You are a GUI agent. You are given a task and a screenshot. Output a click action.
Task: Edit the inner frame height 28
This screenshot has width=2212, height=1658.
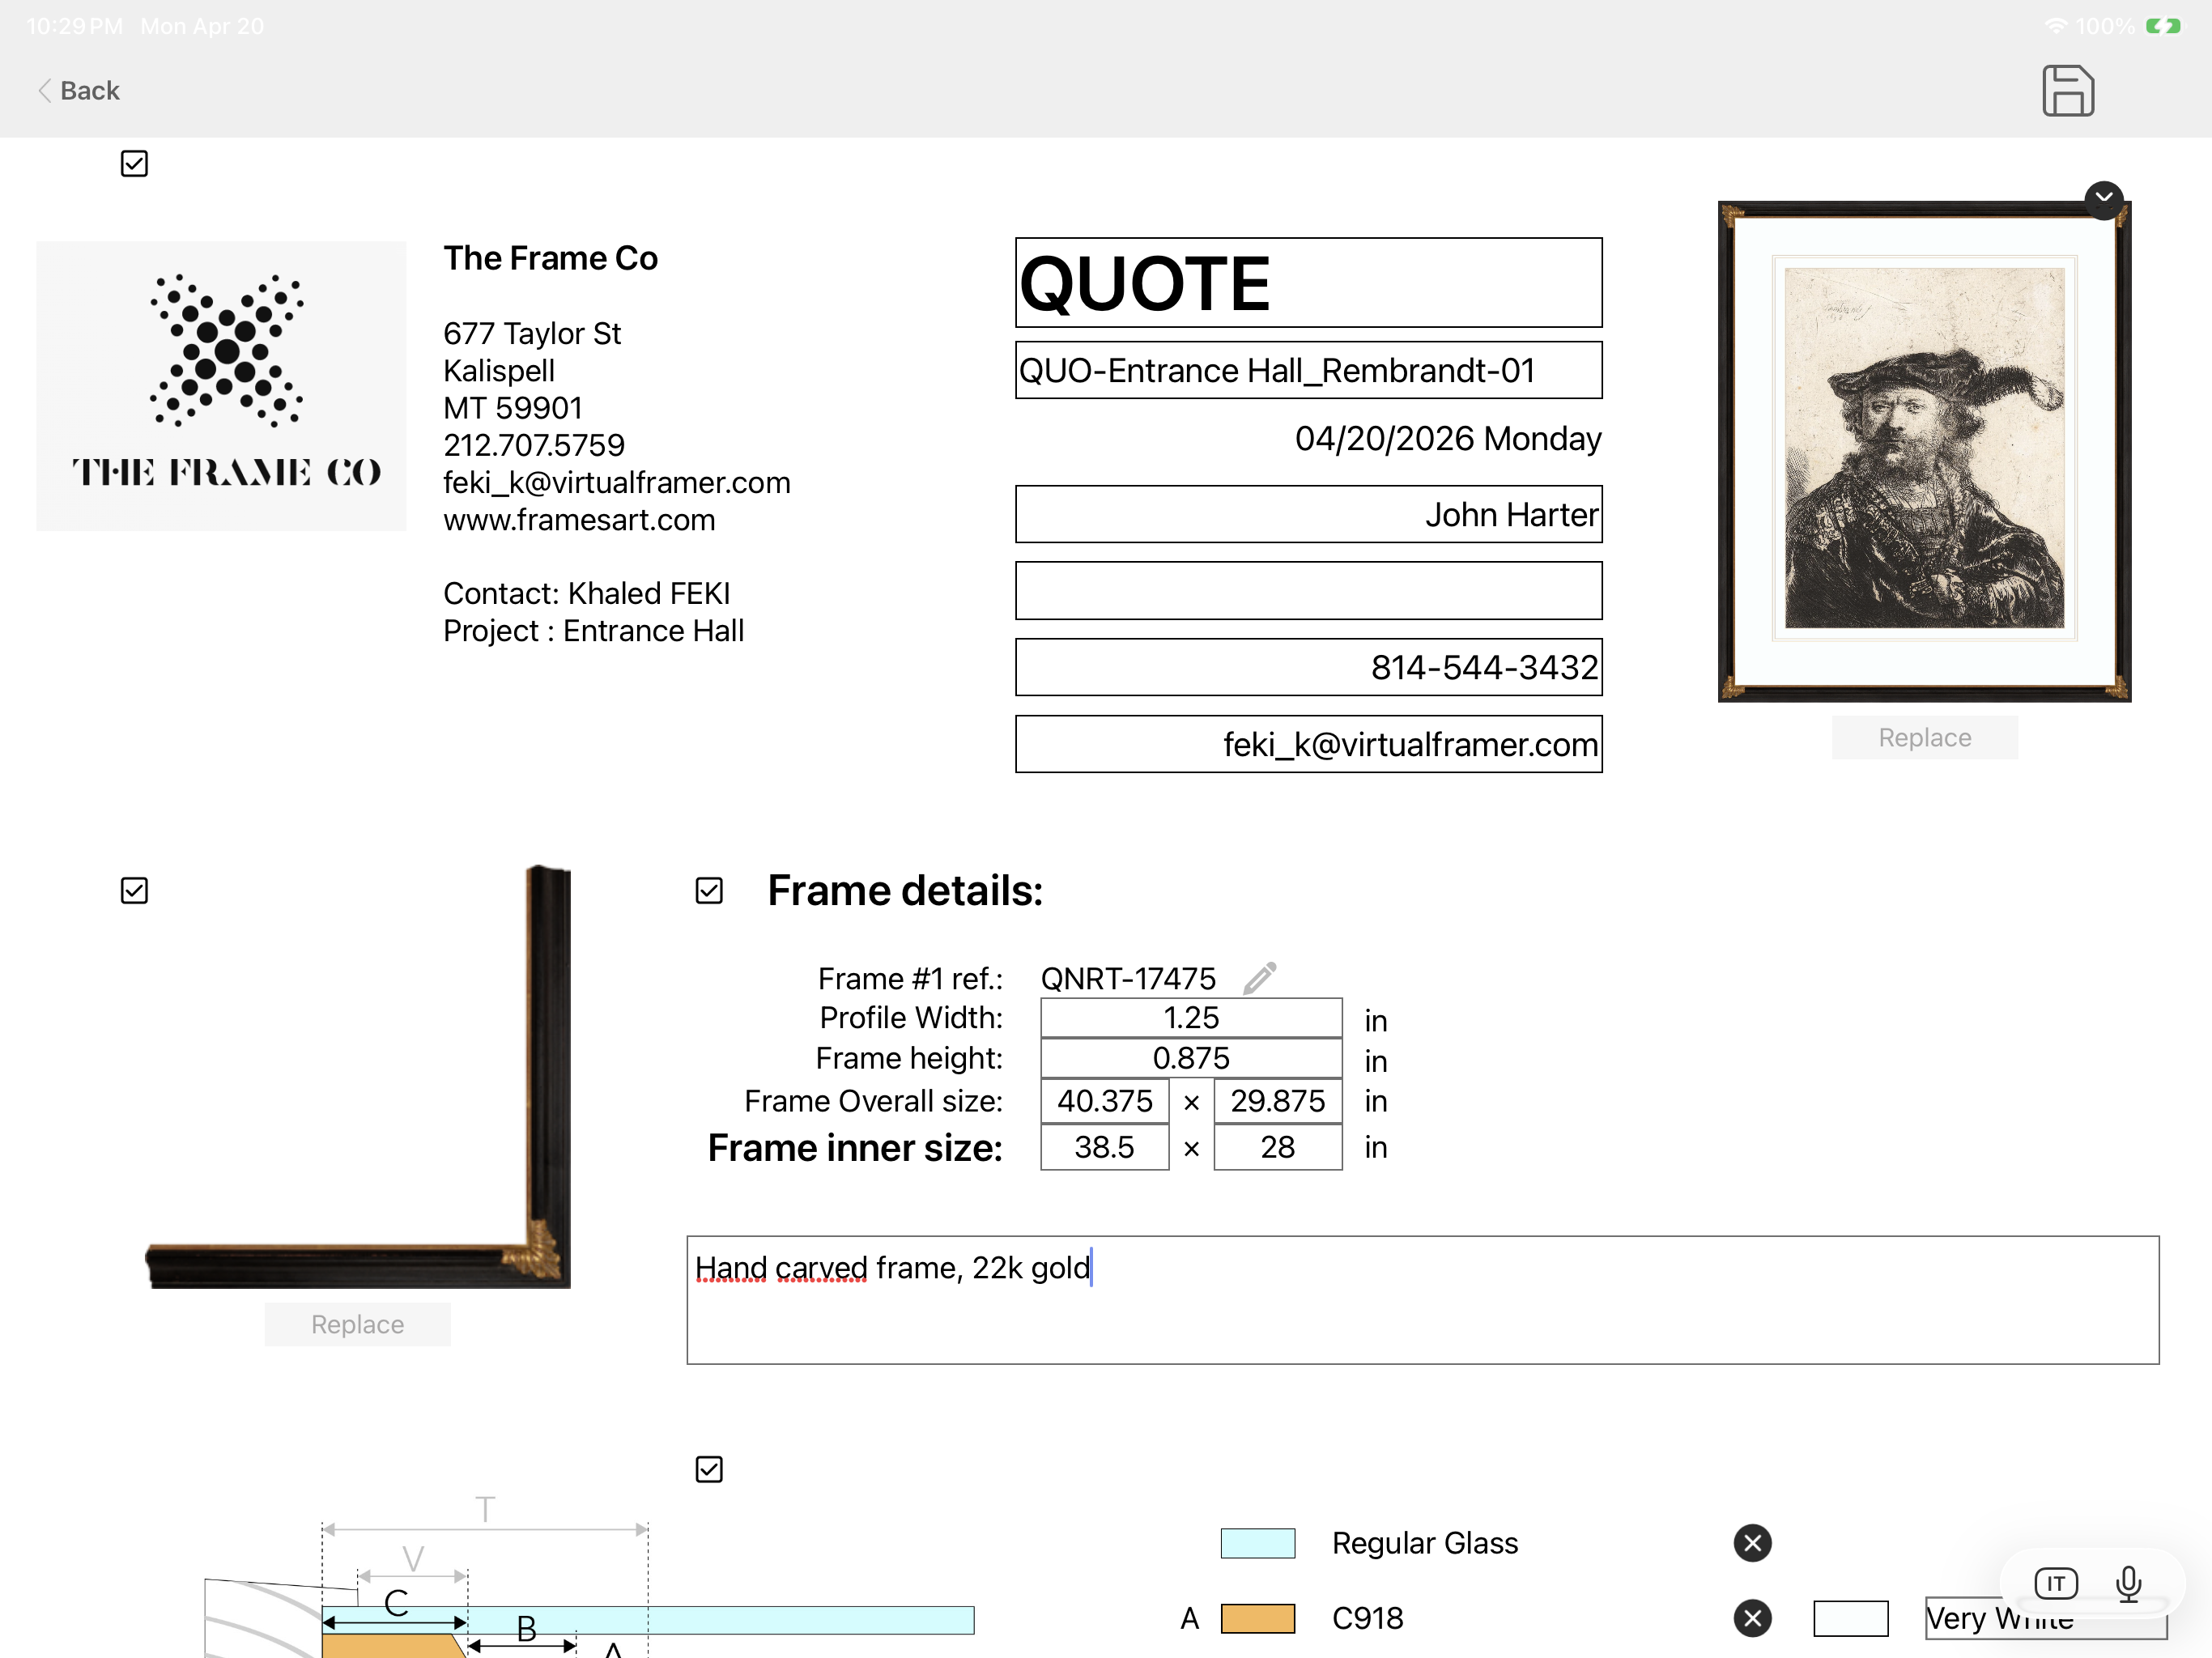tap(1277, 1147)
